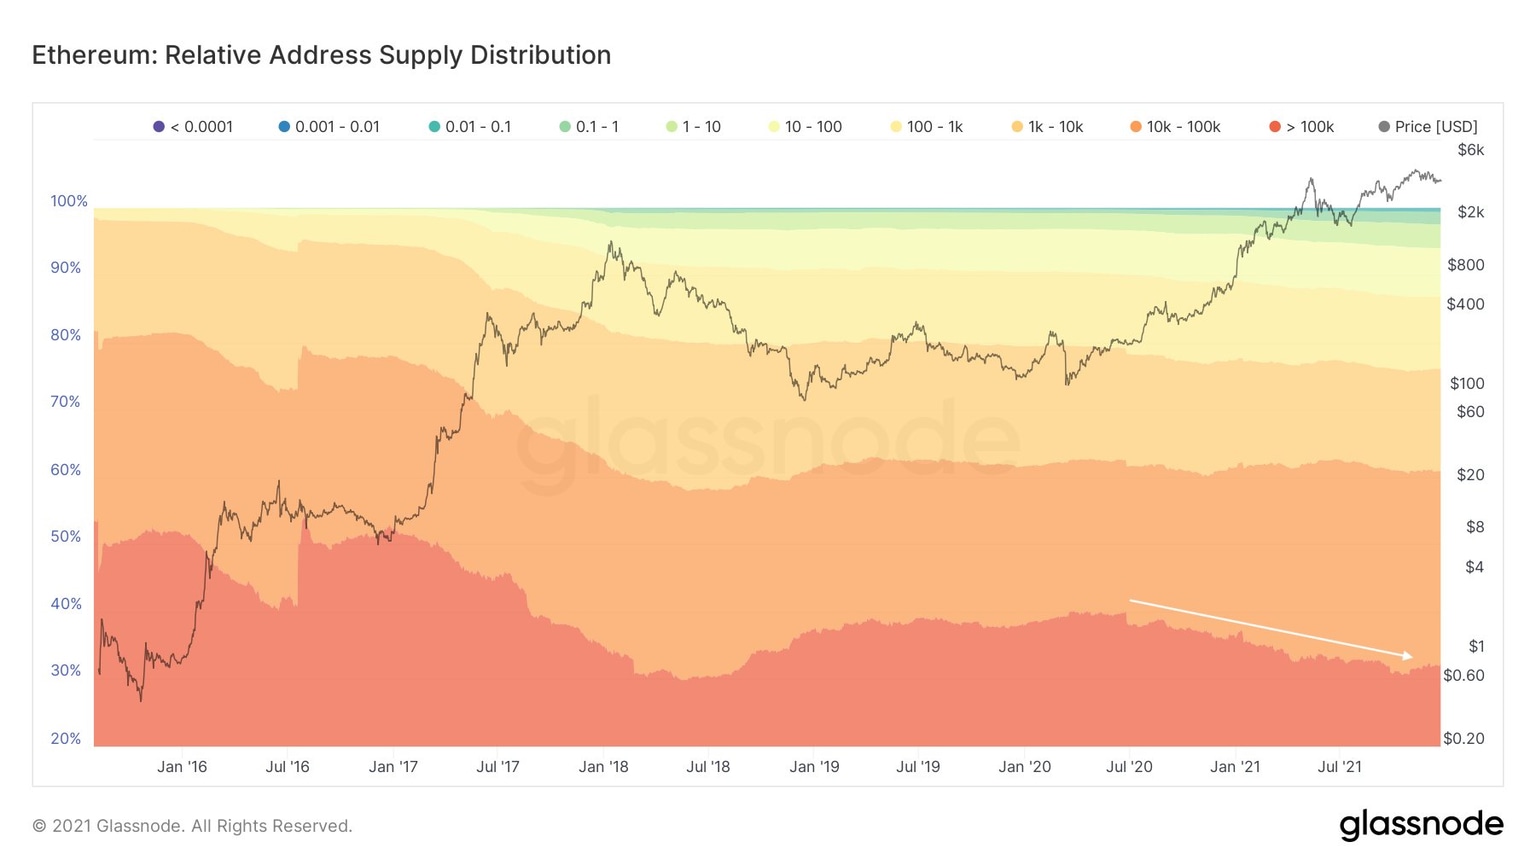This screenshot has width=1536, height=864.
Task: Click the chart title "Ethereum: Relative Address Supply Distribution"
Action: [x=321, y=55]
